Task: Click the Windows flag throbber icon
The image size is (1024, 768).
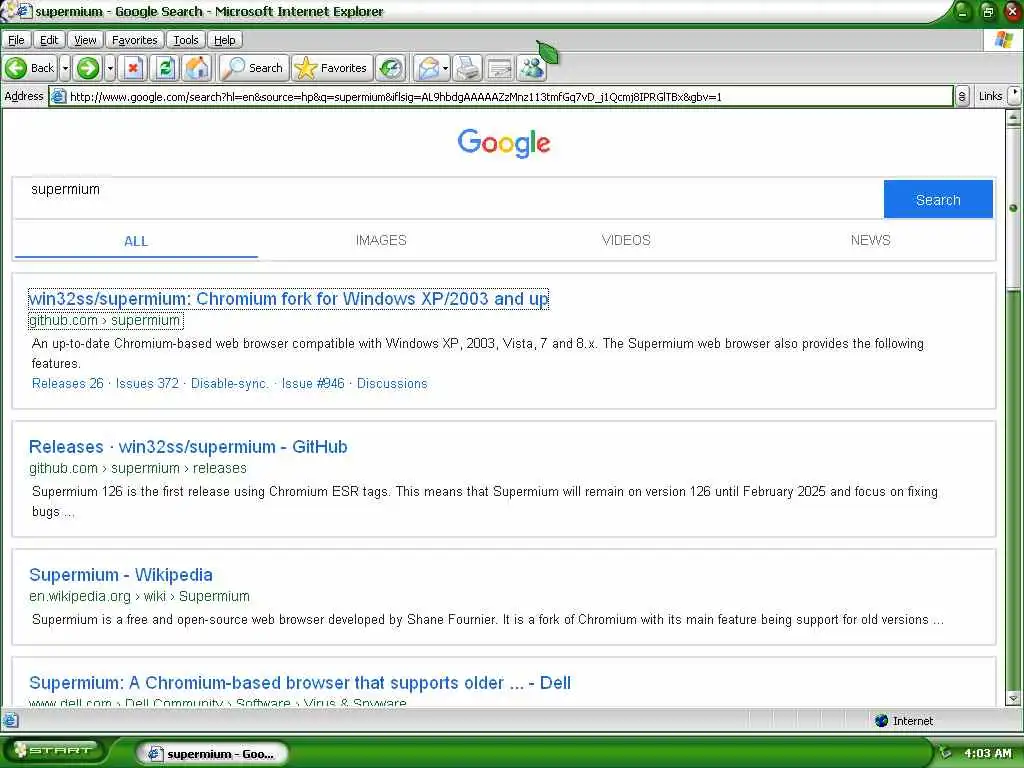Action: click(1004, 39)
